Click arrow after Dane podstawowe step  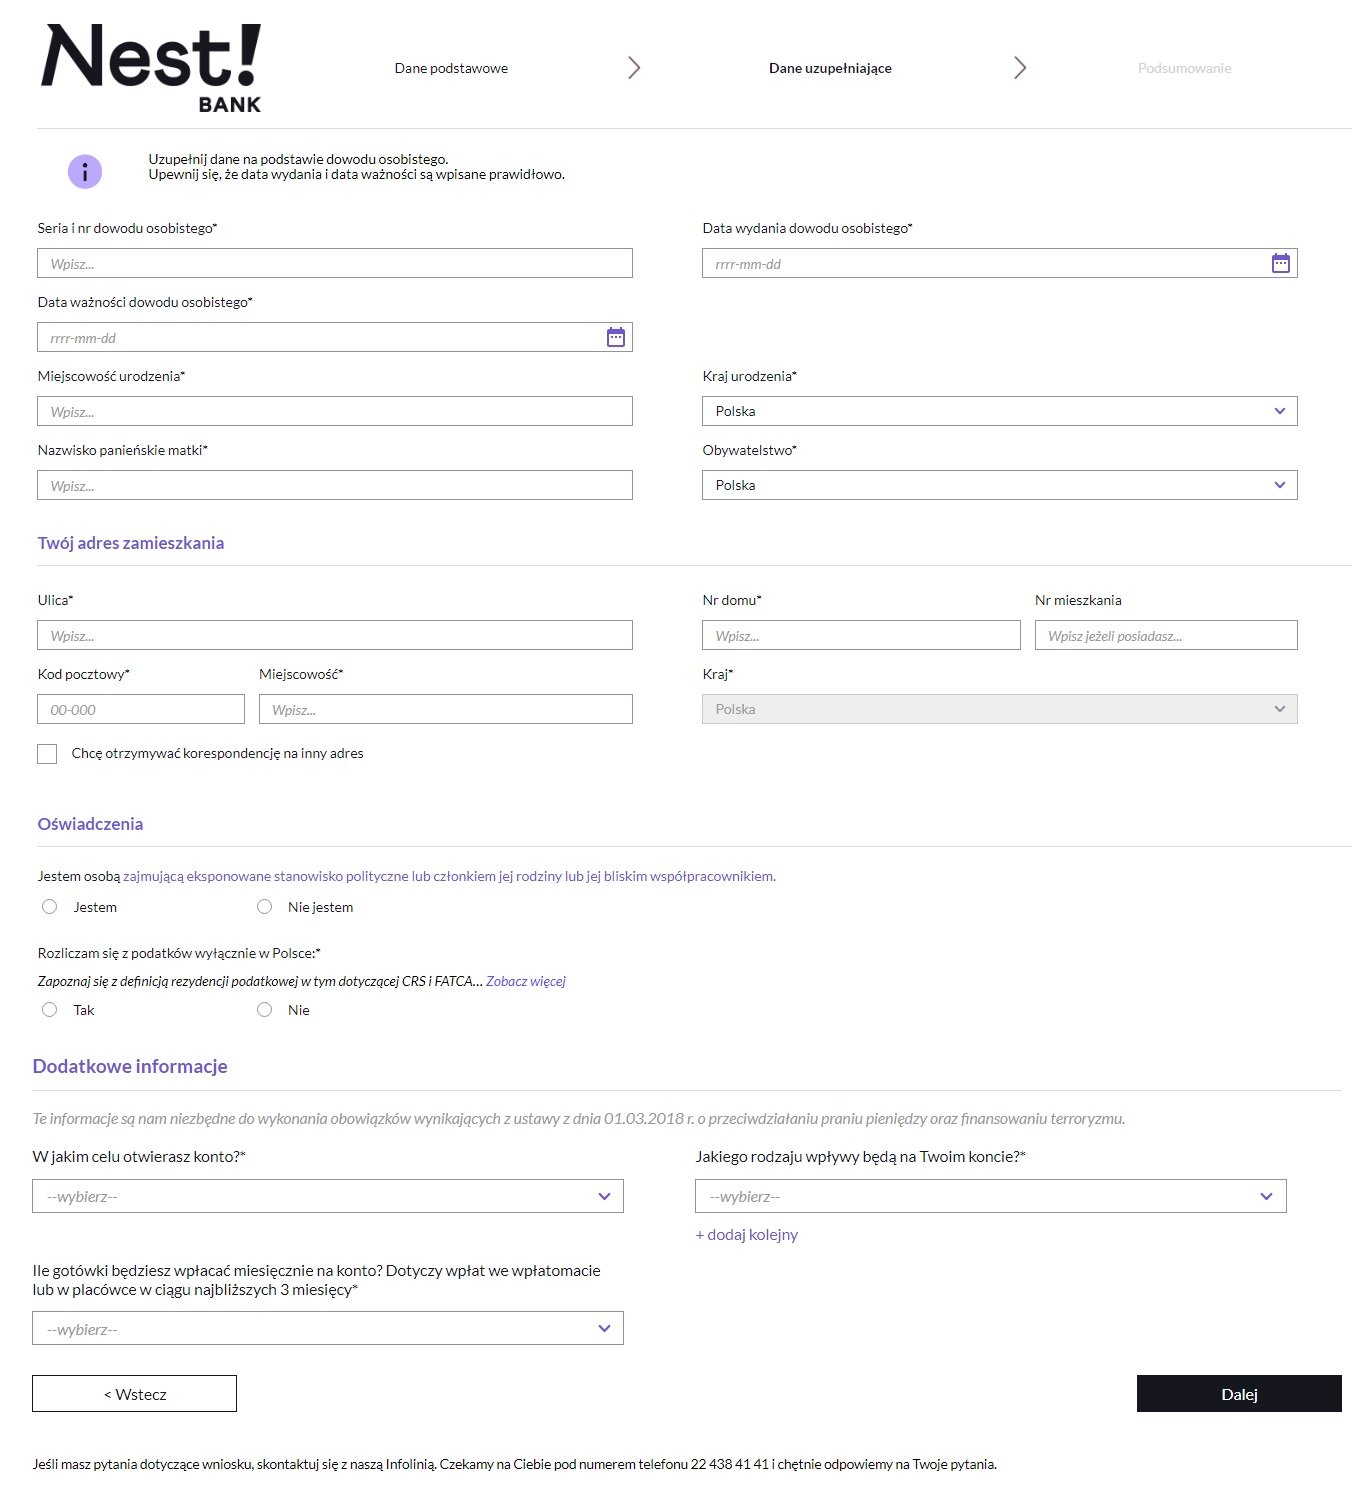(633, 68)
